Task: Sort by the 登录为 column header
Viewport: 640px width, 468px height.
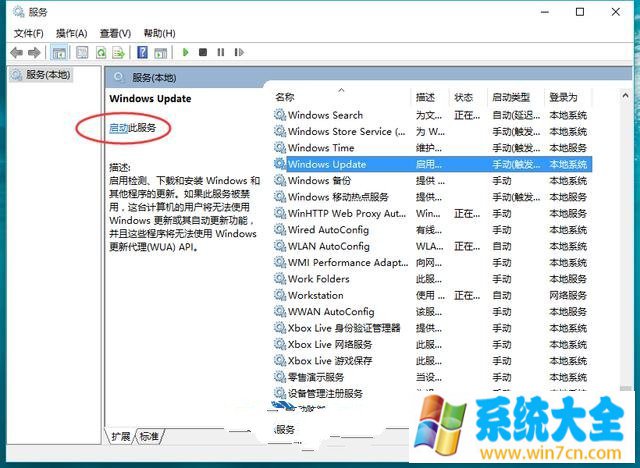Action: click(563, 97)
